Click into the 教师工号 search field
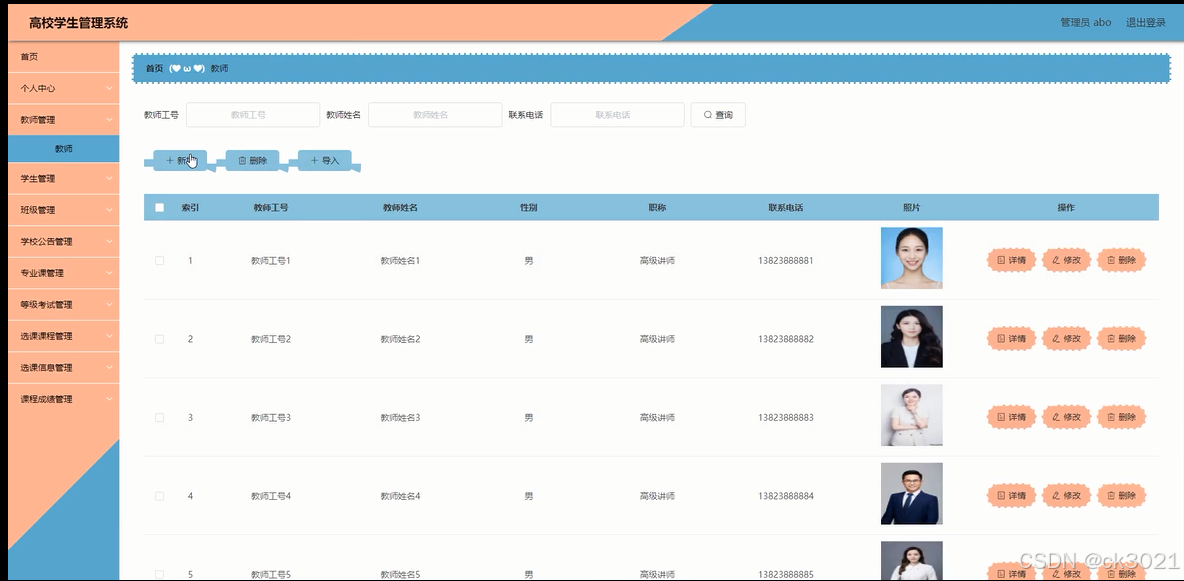This screenshot has height=581, width=1184. (253, 115)
